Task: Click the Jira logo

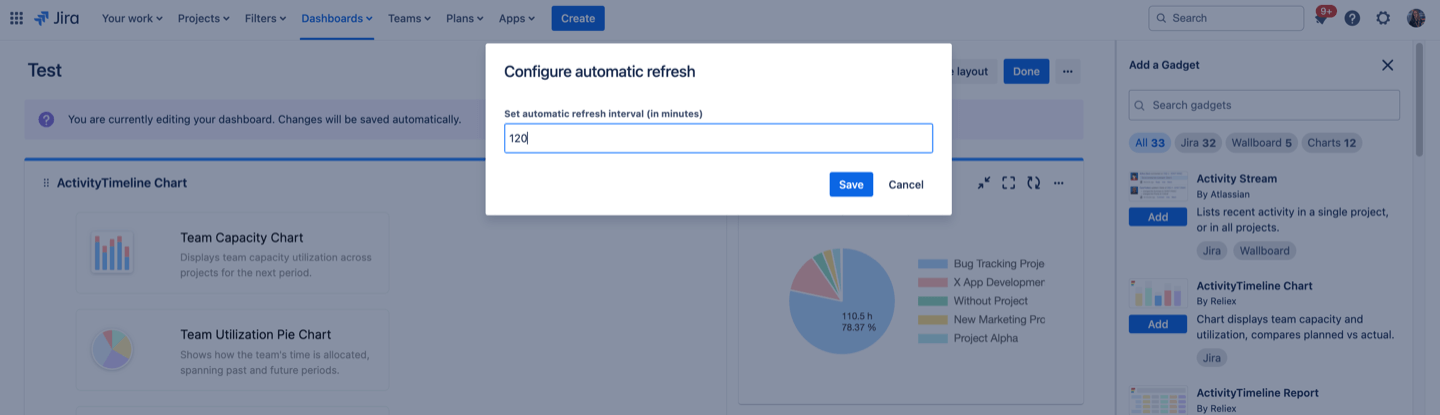Action: click(x=57, y=18)
